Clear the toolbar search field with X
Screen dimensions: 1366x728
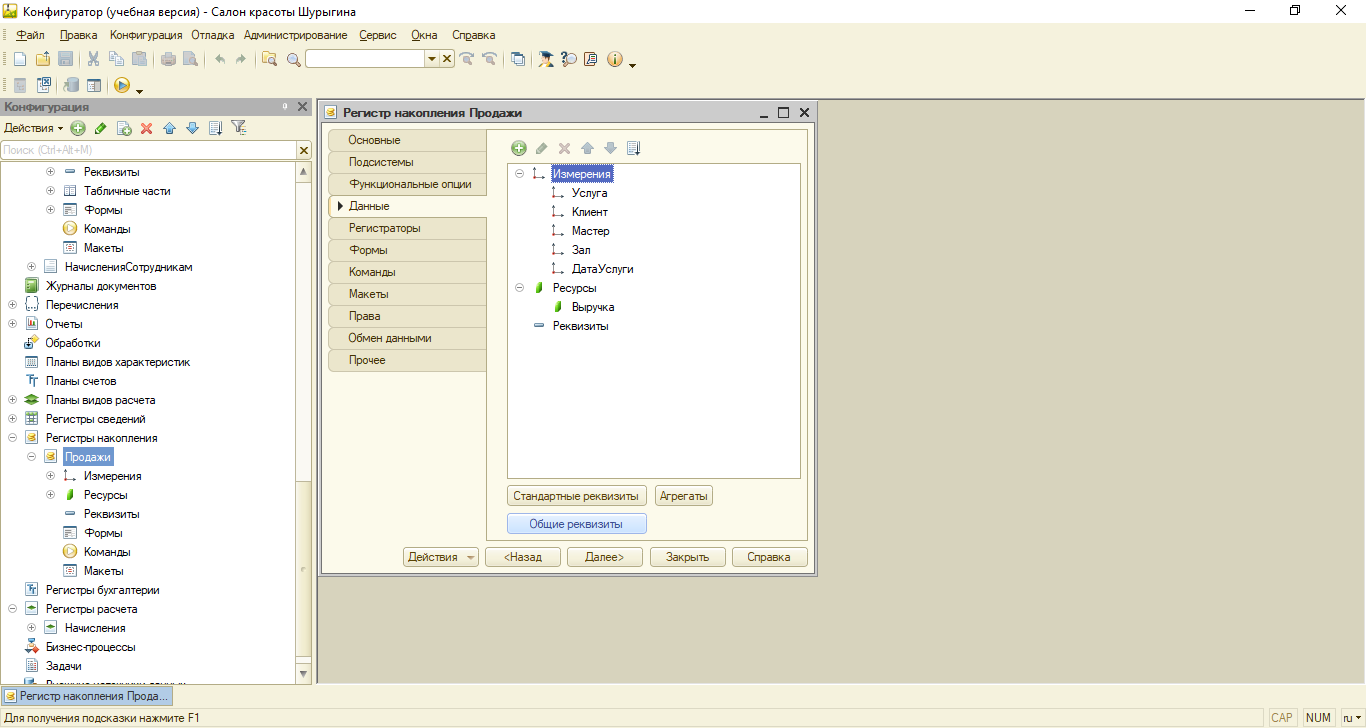coord(447,59)
